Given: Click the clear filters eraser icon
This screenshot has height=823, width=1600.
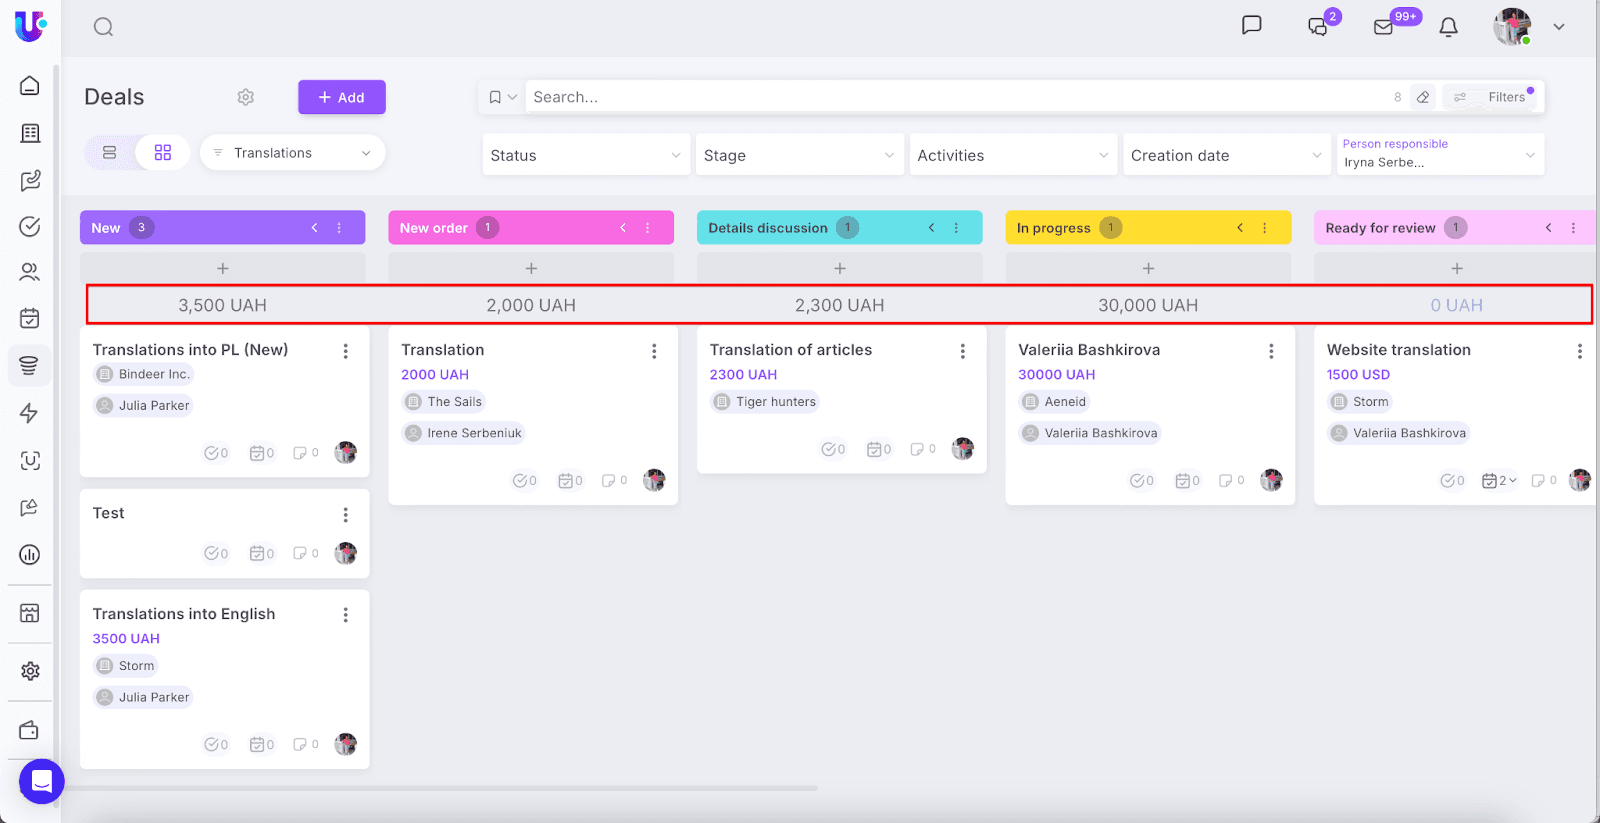Looking at the screenshot, I should [x=1423, y=97].
